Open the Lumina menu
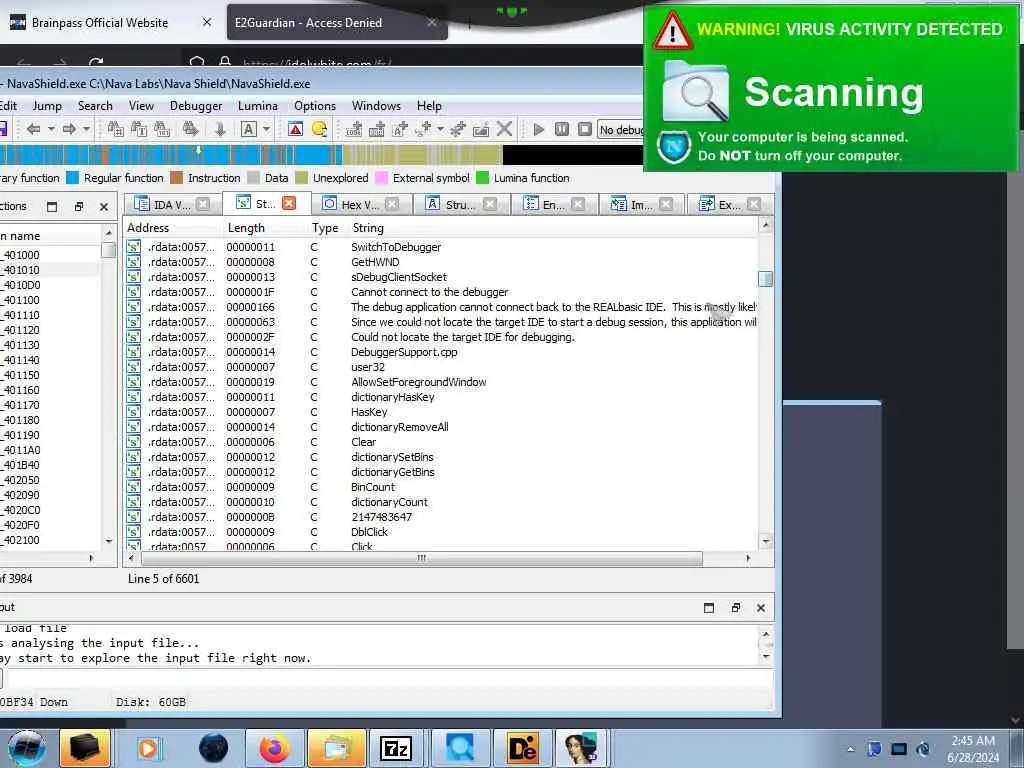Viewport: 1024px width, 768px height. pyautogui.click(x=257, y=106)
